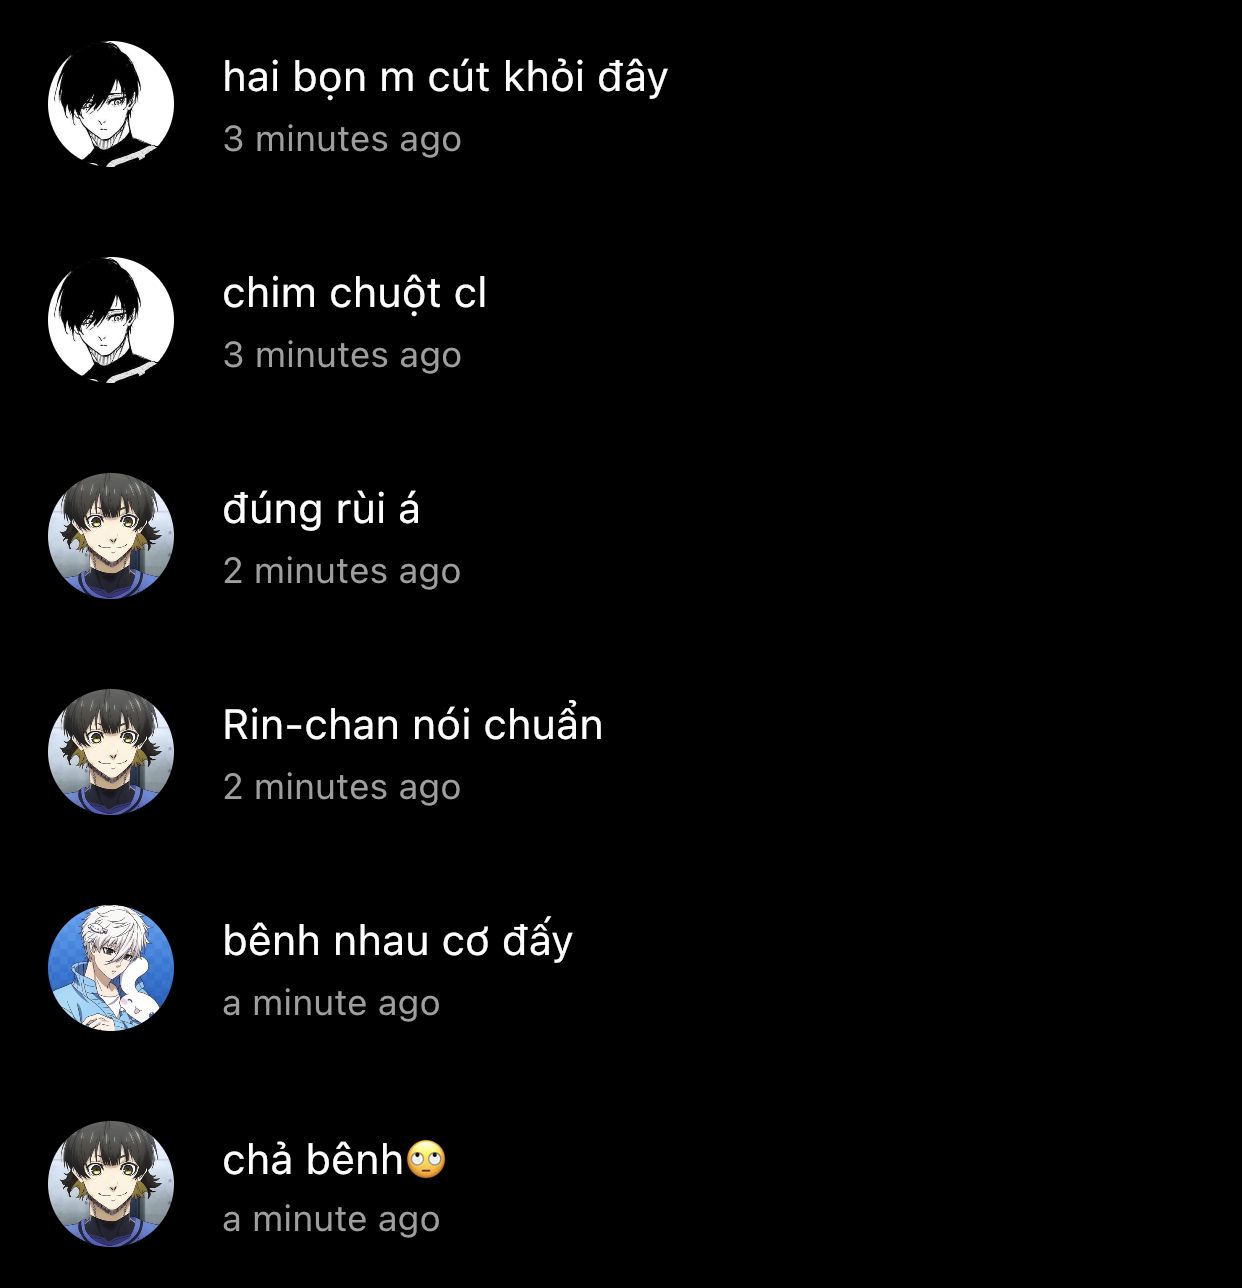Click avatar next to "chả bênh" comment
The width and height of the screenshot is (1242, 1288).
pyautogui.click(x=111, y=1184)
